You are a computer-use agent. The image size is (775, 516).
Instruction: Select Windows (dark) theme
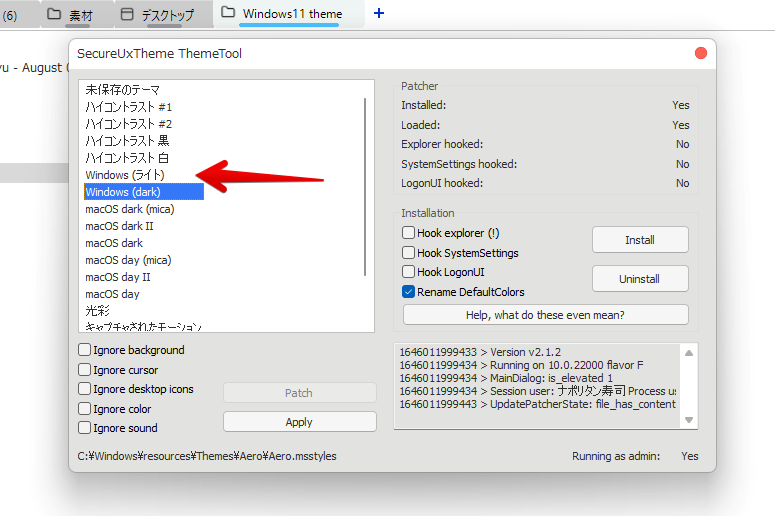[x=144, y=192]
